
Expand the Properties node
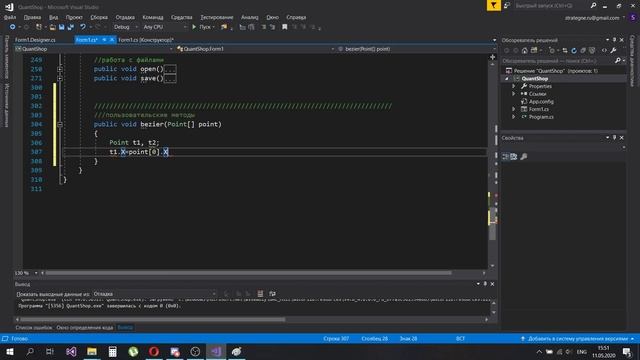click(x=514, y=86)
